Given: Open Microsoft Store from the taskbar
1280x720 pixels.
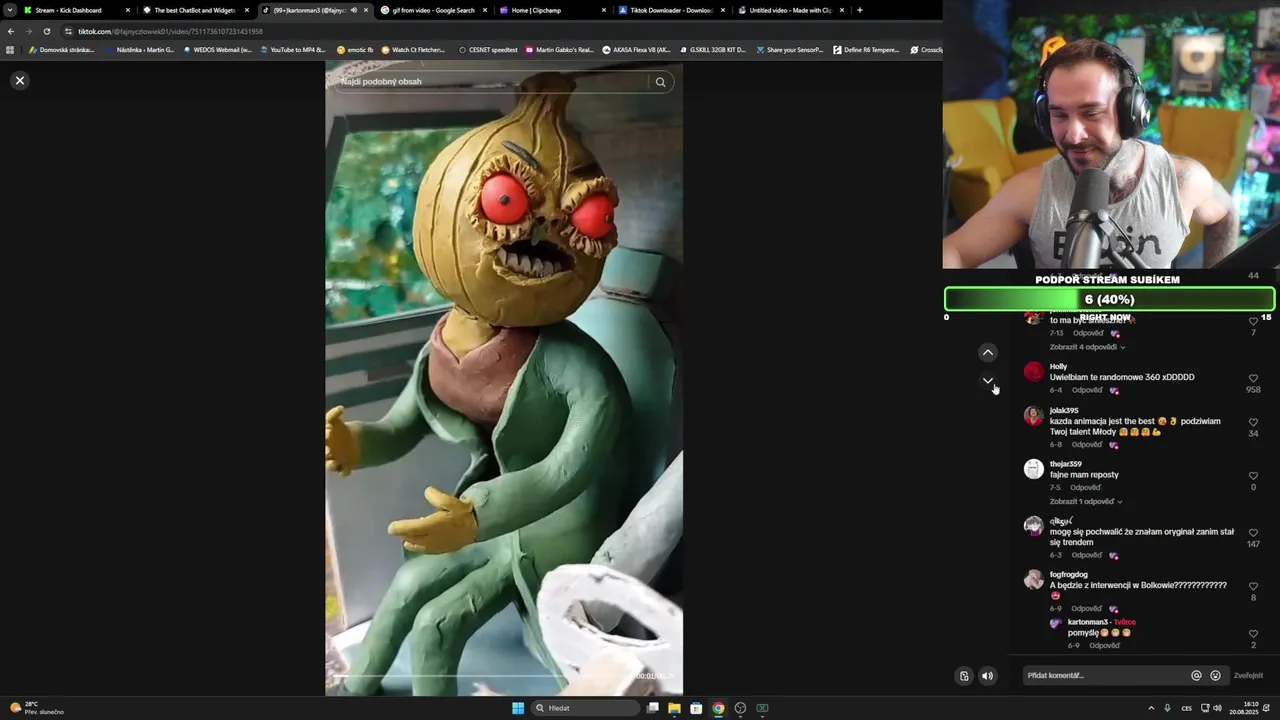Looking at the screenshot, I should point(696,708).
